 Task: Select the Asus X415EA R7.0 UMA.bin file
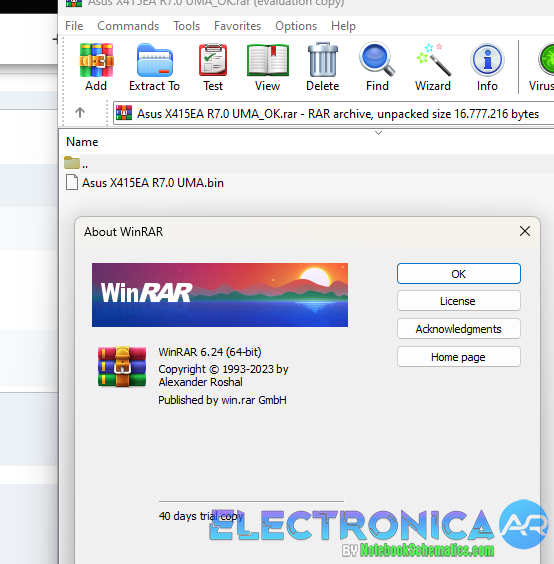145,183
